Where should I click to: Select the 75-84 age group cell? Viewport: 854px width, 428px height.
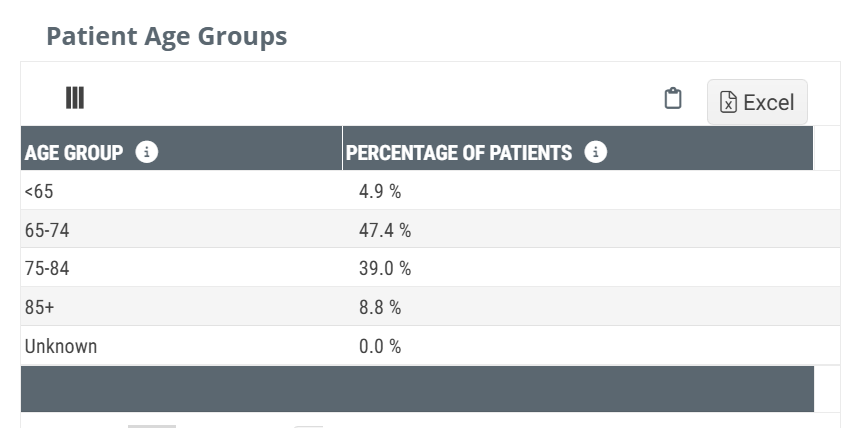coord(47,269)
